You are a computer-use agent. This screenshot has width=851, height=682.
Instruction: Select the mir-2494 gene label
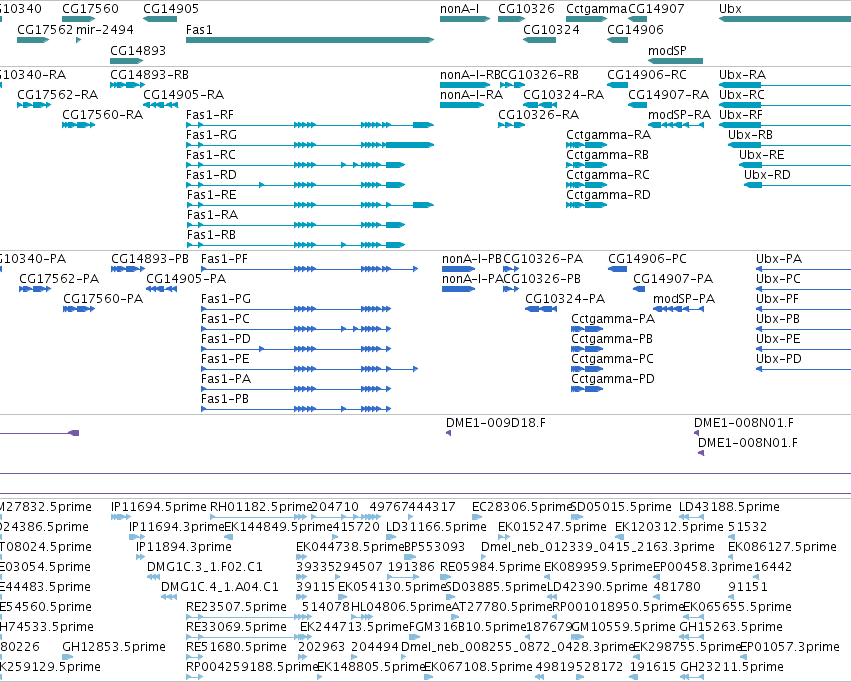(105, 29)
